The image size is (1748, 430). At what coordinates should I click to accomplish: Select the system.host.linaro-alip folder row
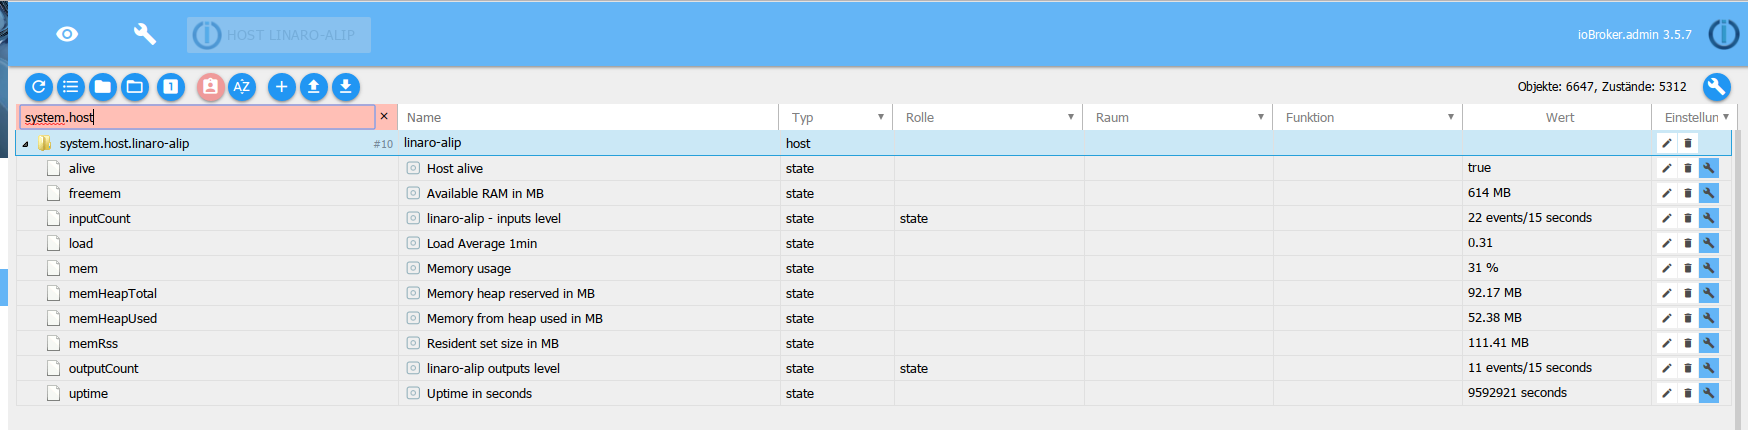[875, 143]
